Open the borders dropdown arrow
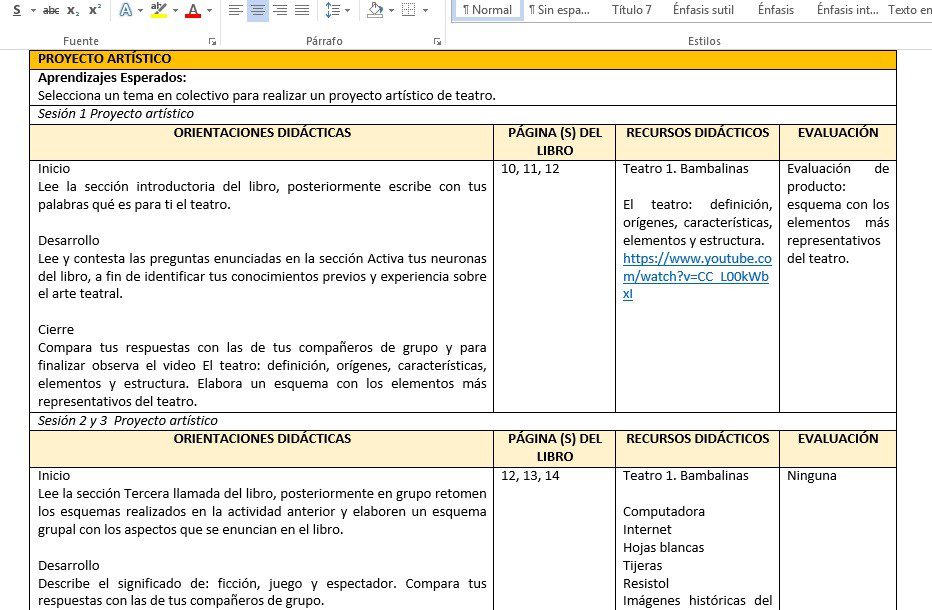This screenshot has height=610, width=932. click(425, 10)
